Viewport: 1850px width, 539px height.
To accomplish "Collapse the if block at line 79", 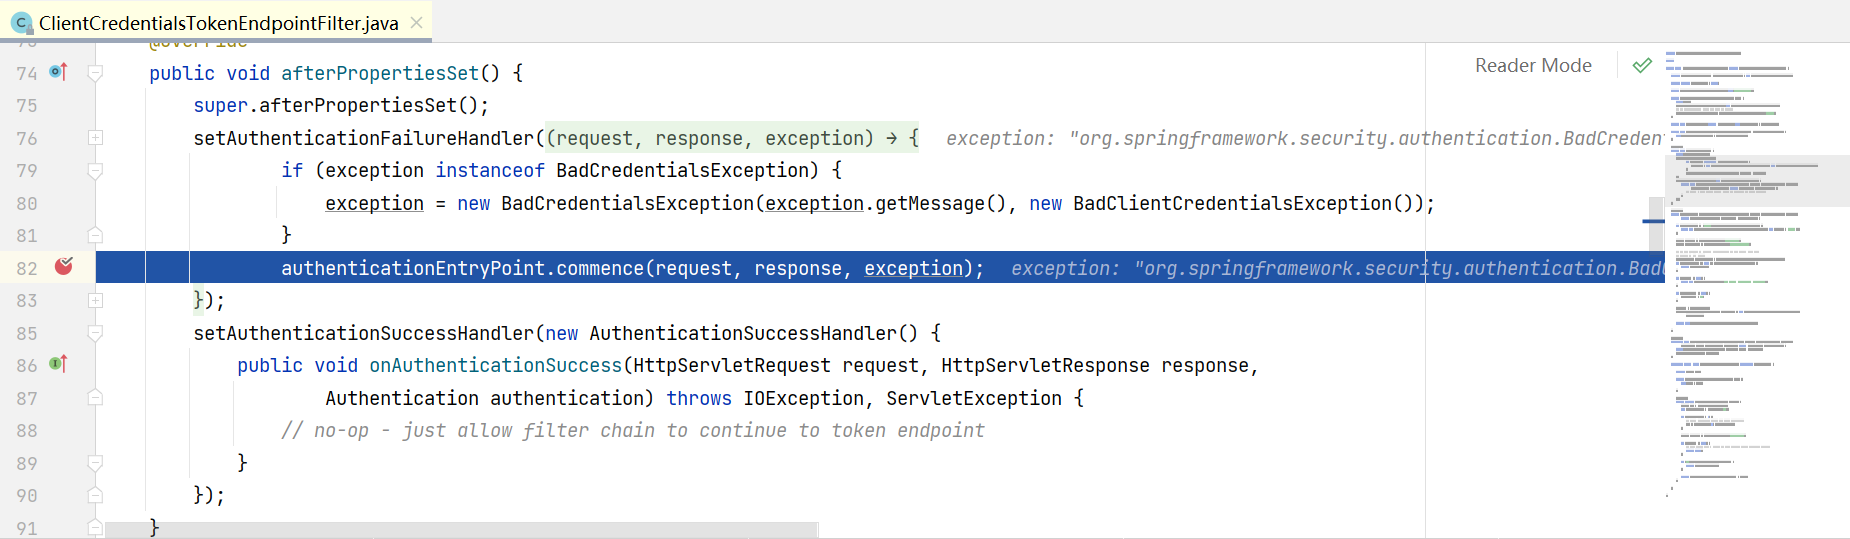I will click(x=95, y=171).
